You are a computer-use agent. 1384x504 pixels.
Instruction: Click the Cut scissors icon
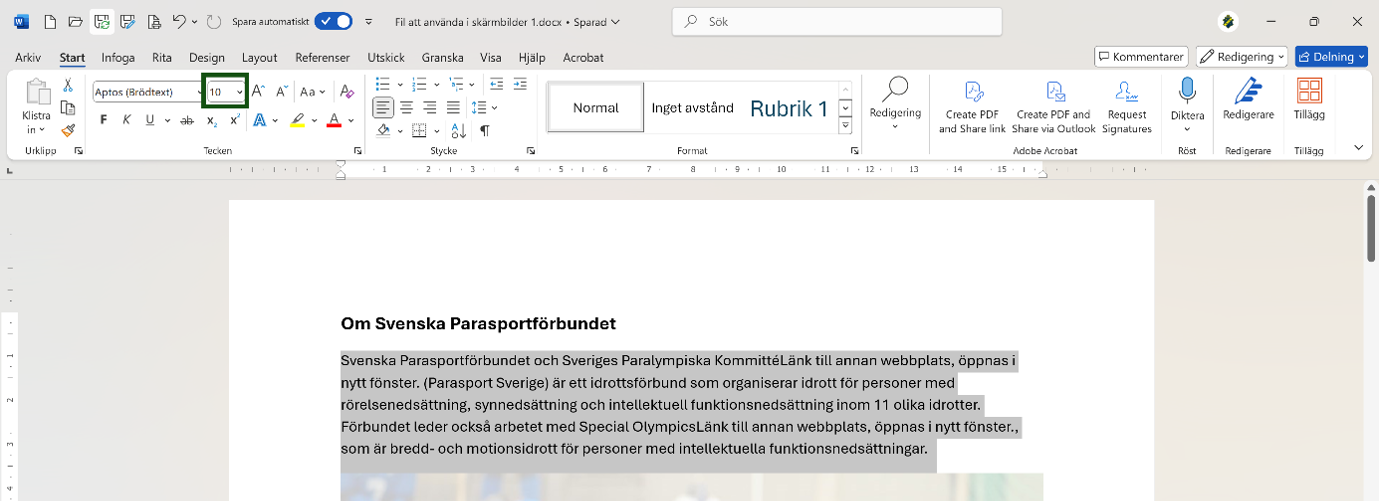[x=68, y=86]
